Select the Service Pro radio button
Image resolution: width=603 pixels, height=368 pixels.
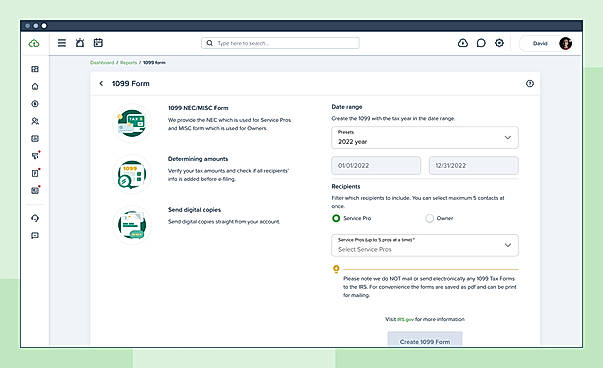click(336, 218)
